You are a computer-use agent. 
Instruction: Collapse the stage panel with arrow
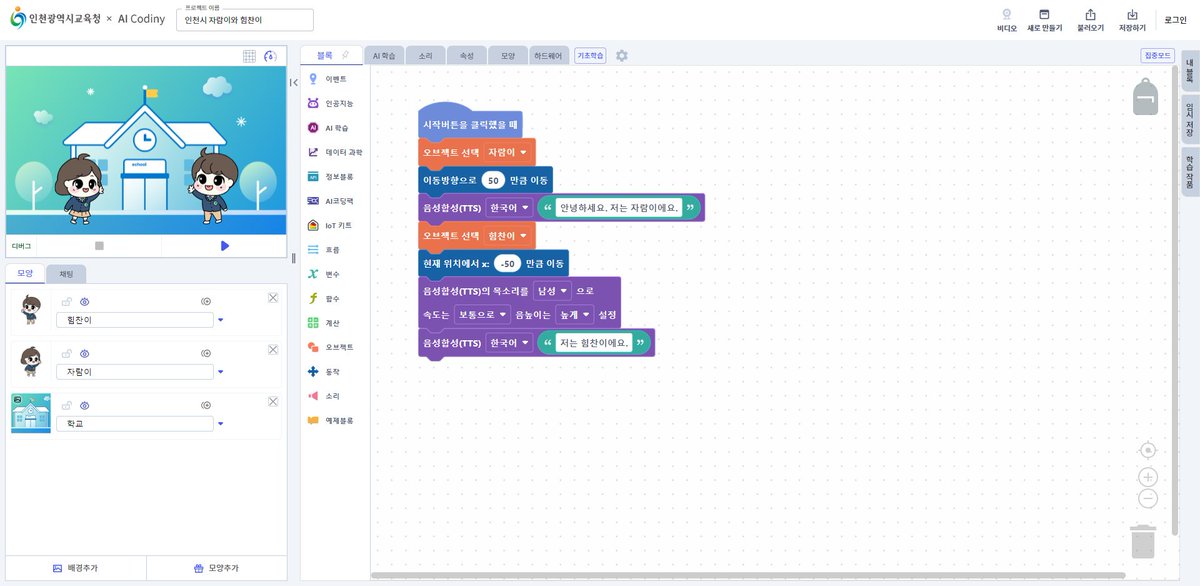(x=294, y=82)
